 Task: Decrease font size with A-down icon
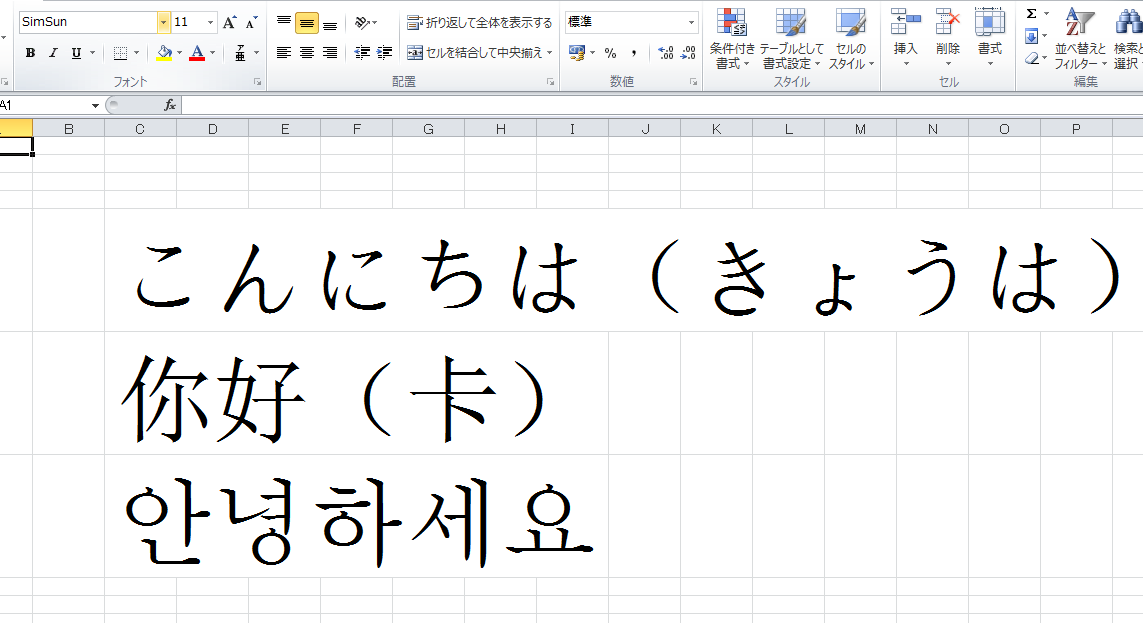click(251, 23)
